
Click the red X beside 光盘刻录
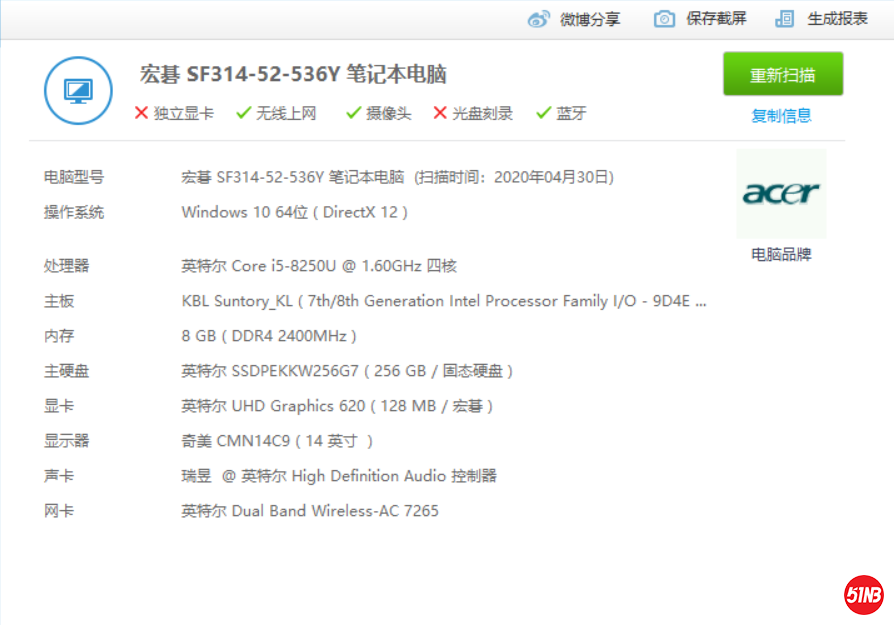(440, 113)
